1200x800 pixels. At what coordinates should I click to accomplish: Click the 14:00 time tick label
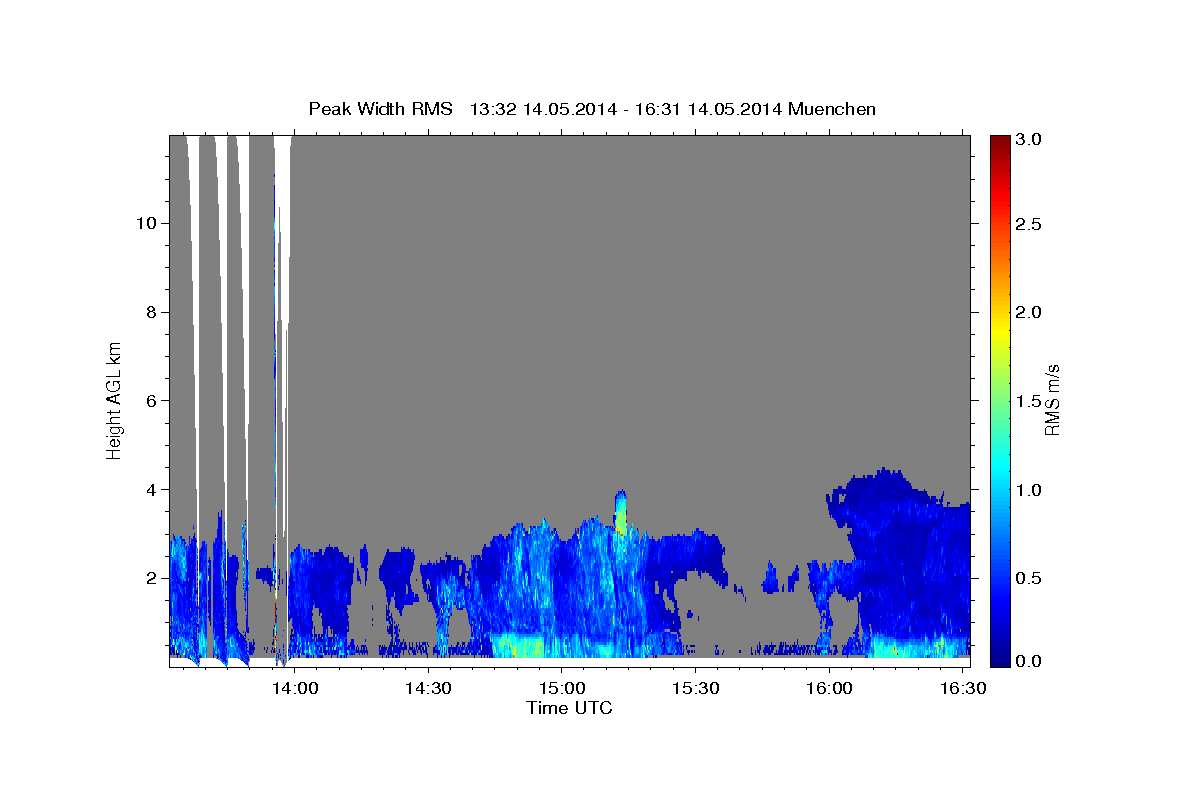pyautogui.click(x=296, y=689)
